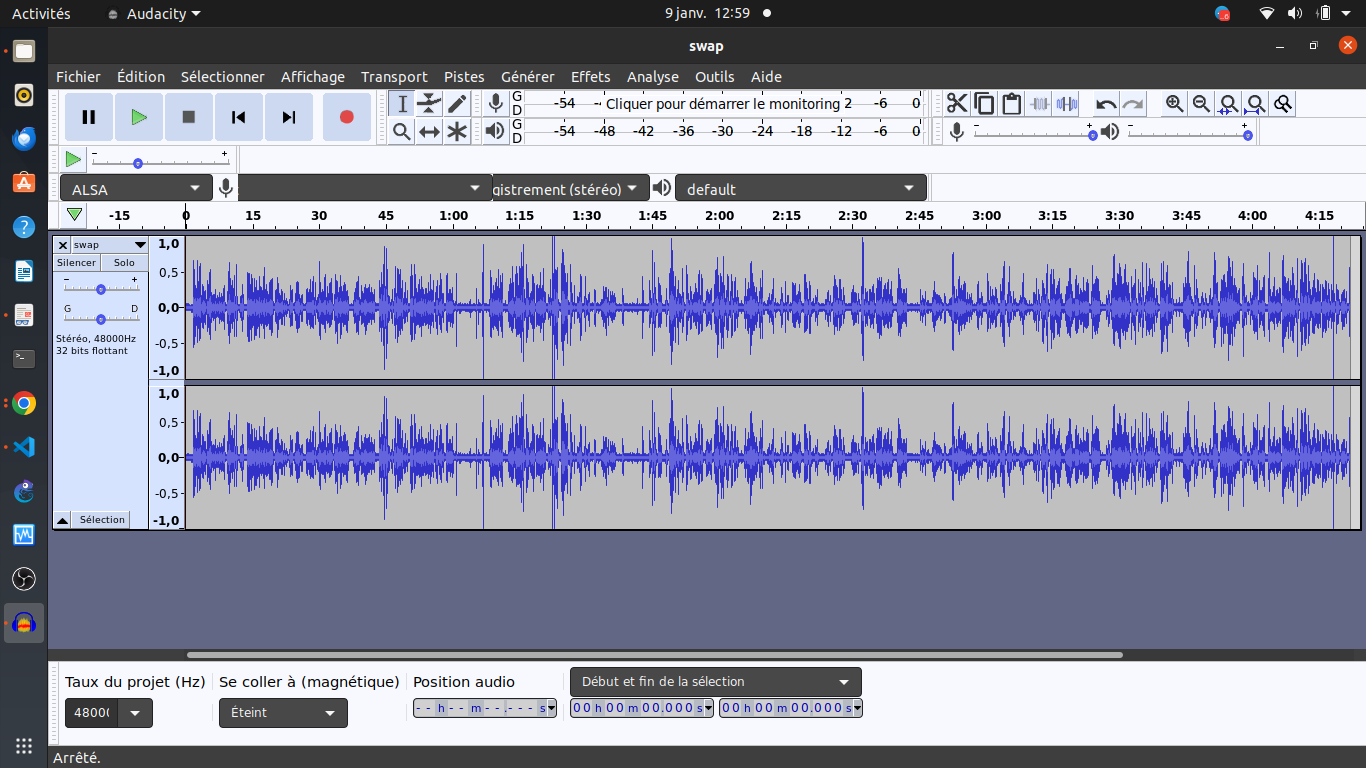The image size is (1366, 768).
Task: Open the recording meter microphone menu
Action: coord(495,103)
